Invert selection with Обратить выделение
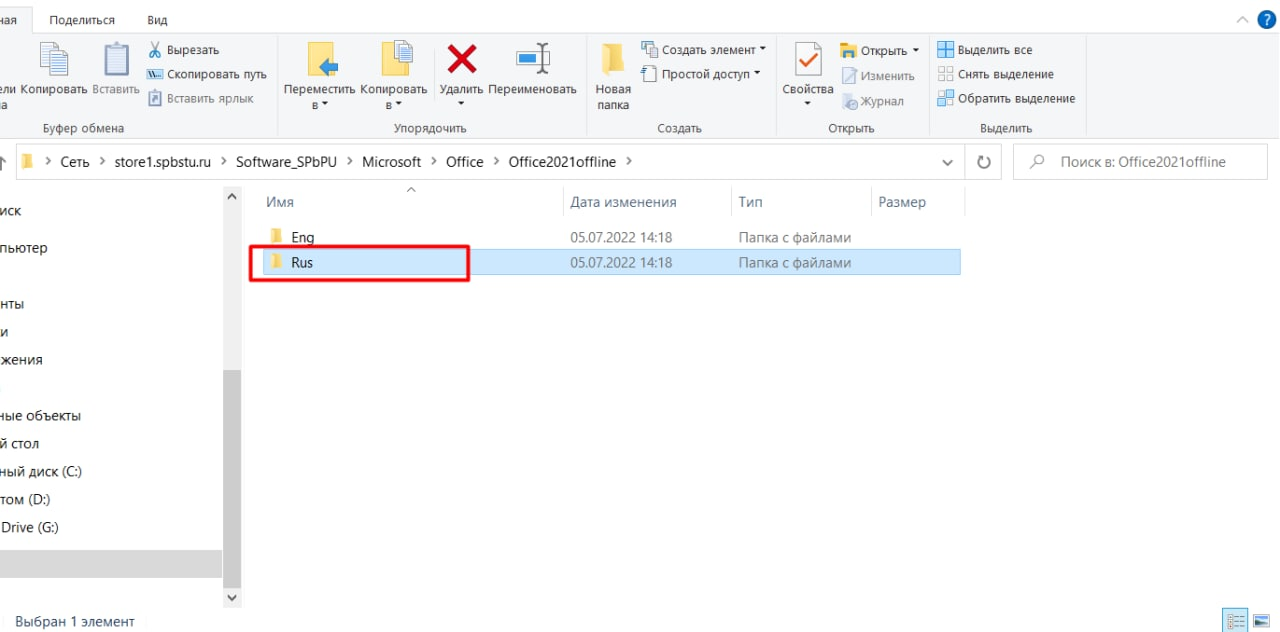 tap(1006, 98)
